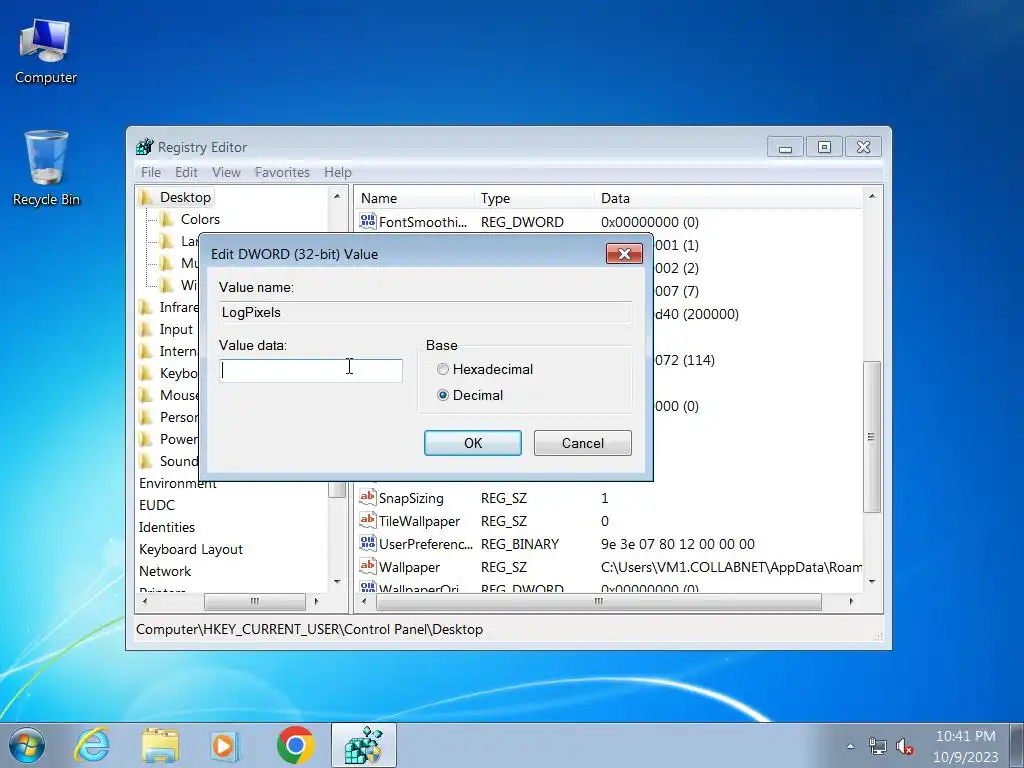
Task: Click values pane vertical scrollbar thumb
Action: [x=871, y=436]
